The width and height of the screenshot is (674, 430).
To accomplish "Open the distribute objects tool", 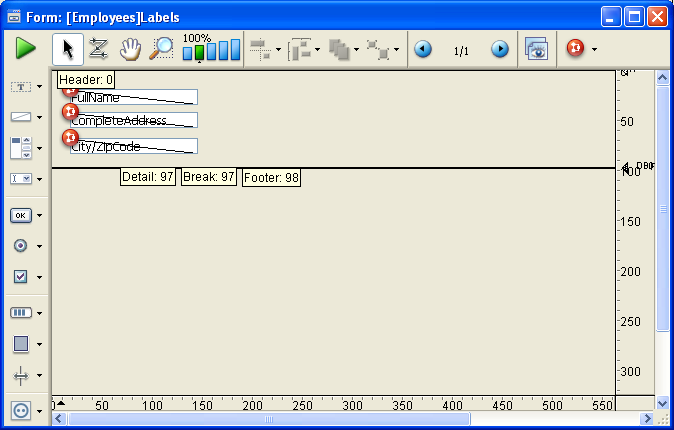I will pyautogui.click(x=300, y=49).
